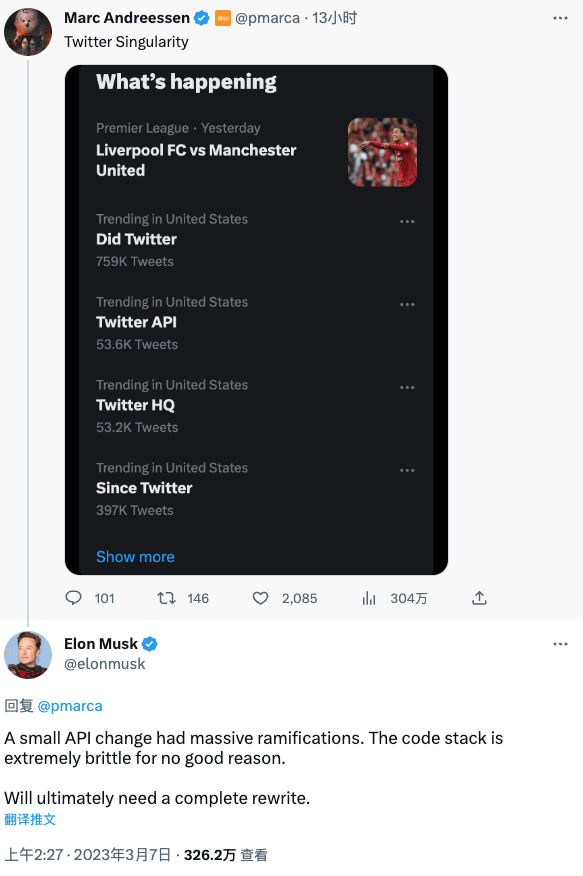
Task: Open more options for Marc Andreessen's tweet
Action: click(560, 18)
